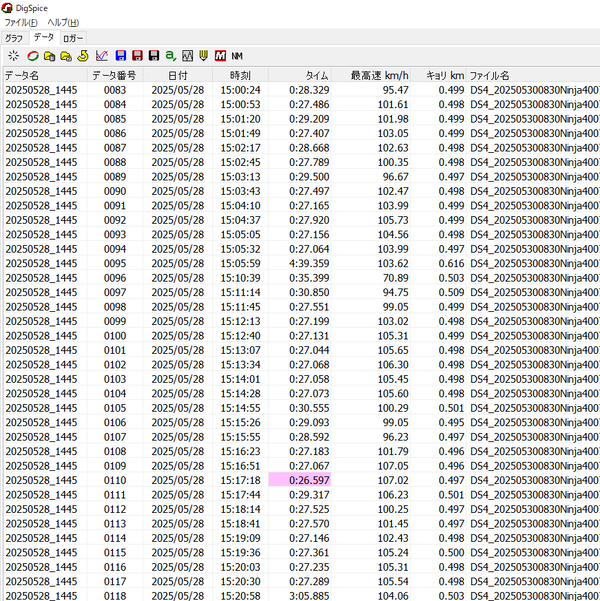Click lap time 0:30.555
Viewport: 600px width, 601px height.
pyautogui.click(x=309, y=408)
